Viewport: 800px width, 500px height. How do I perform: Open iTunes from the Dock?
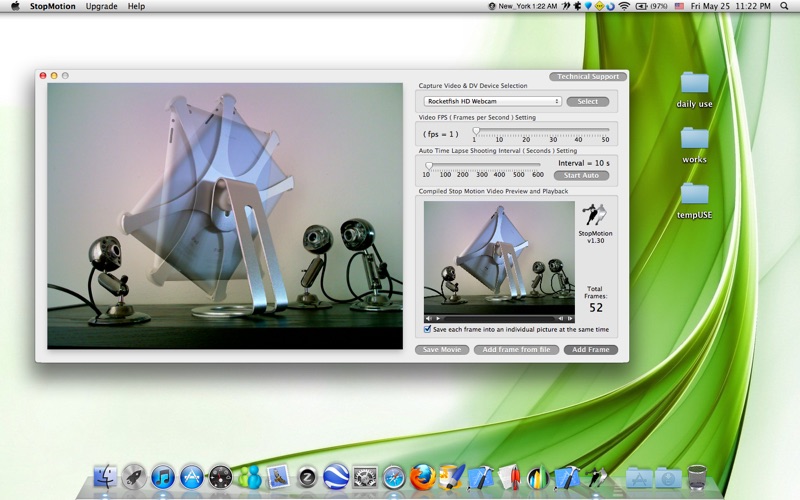coord(163,478)
